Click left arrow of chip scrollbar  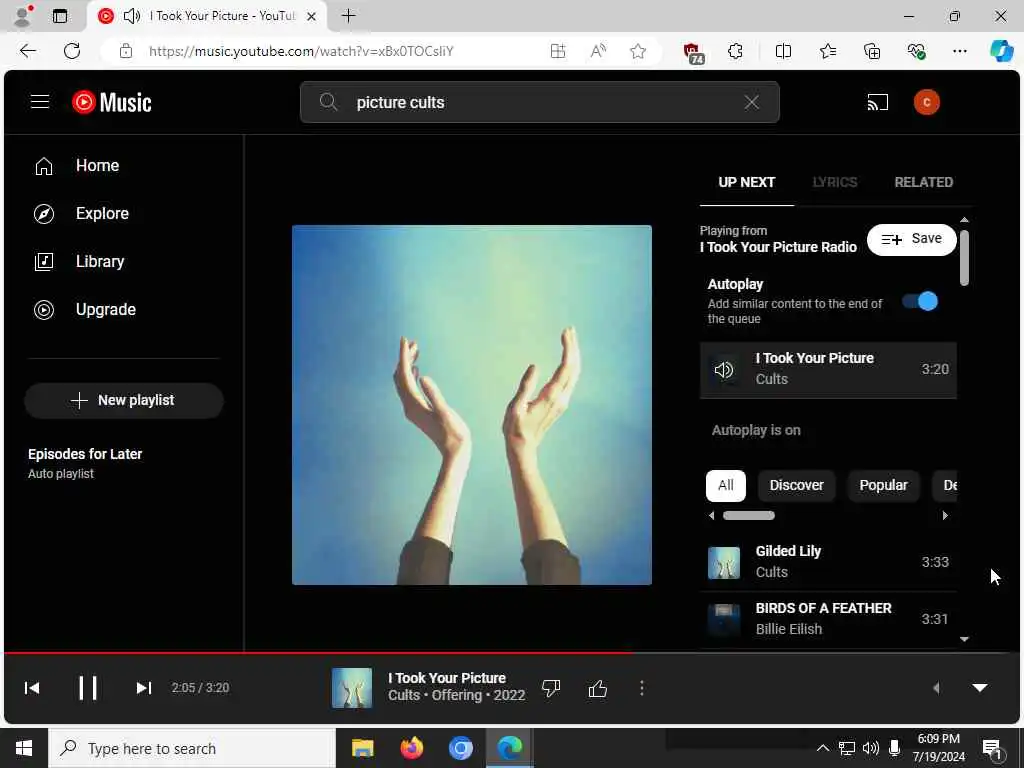point(711,516)
